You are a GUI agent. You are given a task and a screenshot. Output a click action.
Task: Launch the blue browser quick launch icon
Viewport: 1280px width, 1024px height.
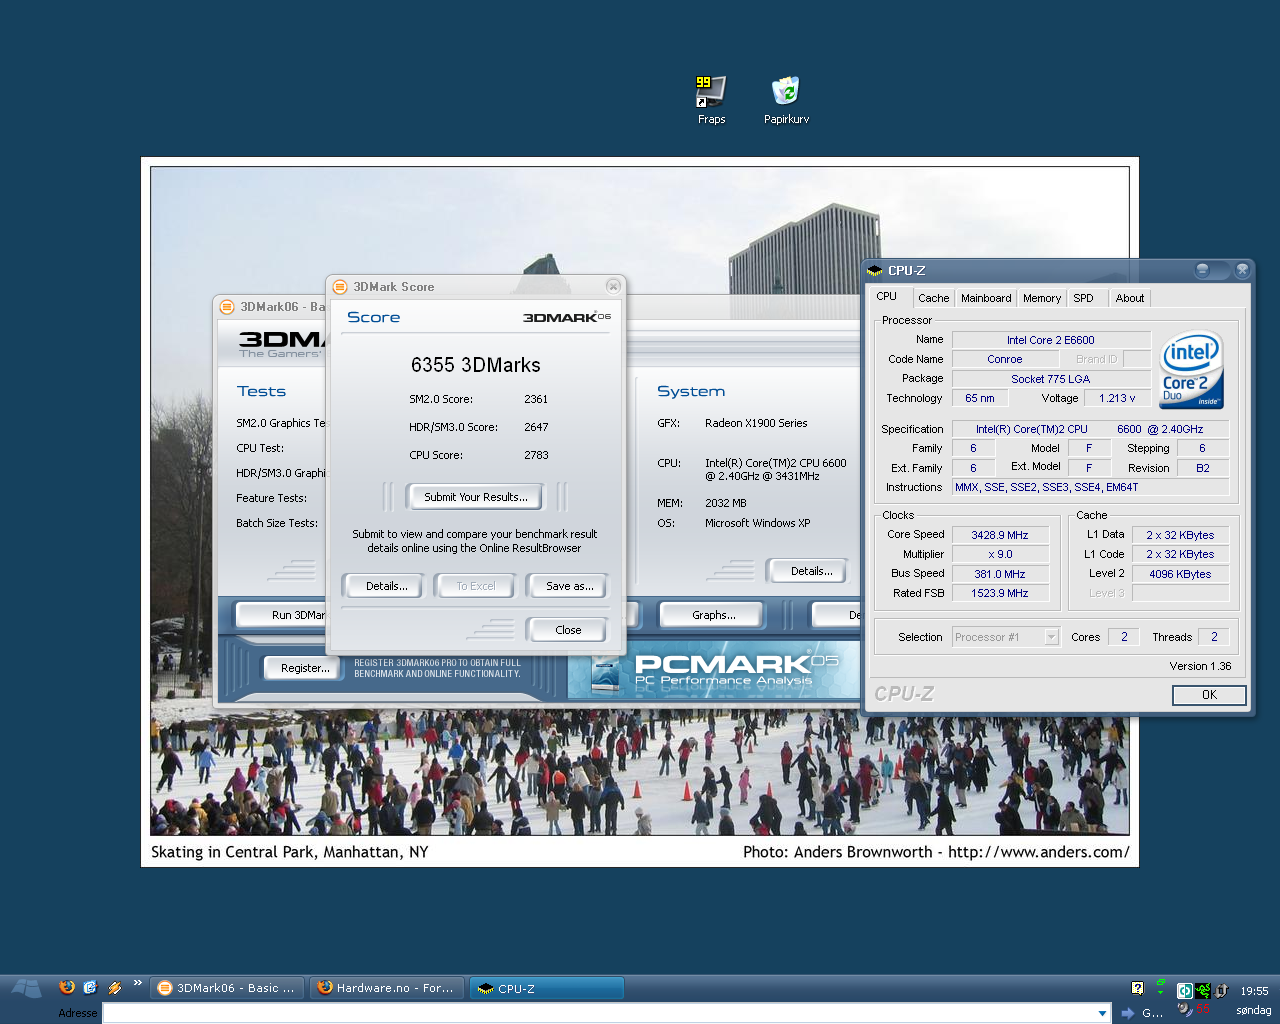(90, 987)
